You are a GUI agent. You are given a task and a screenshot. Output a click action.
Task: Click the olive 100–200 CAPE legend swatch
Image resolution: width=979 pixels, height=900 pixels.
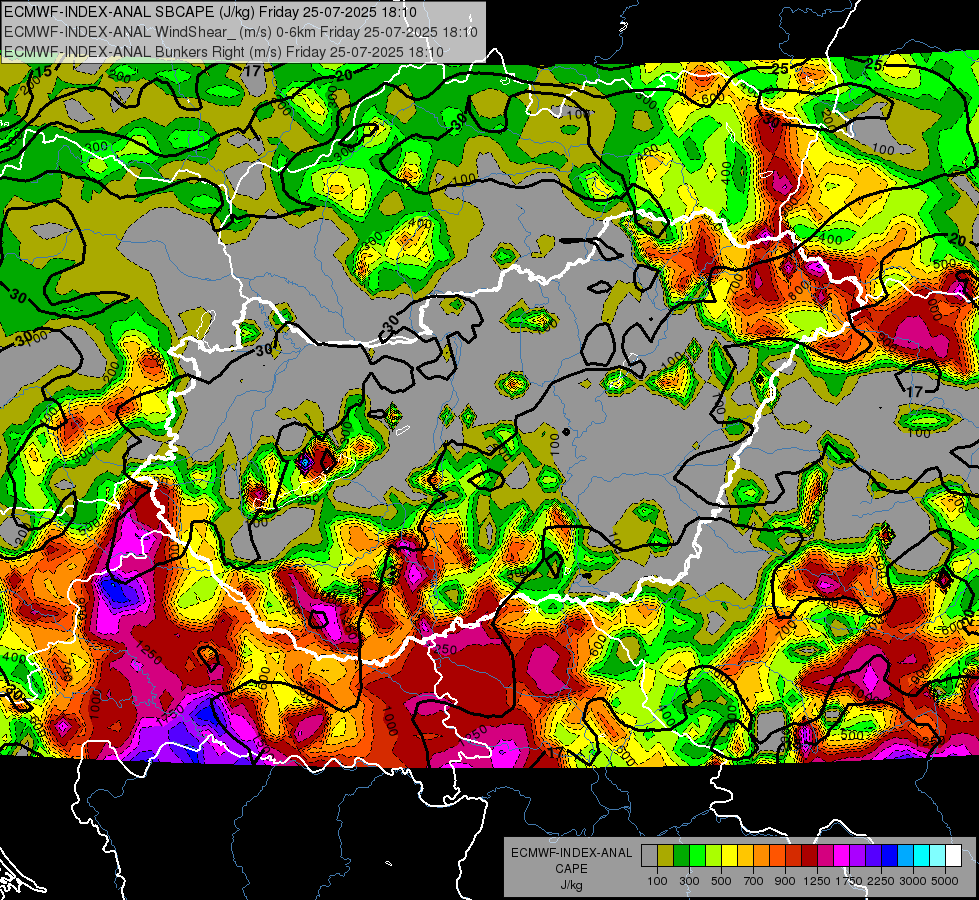tap(666, 856)
